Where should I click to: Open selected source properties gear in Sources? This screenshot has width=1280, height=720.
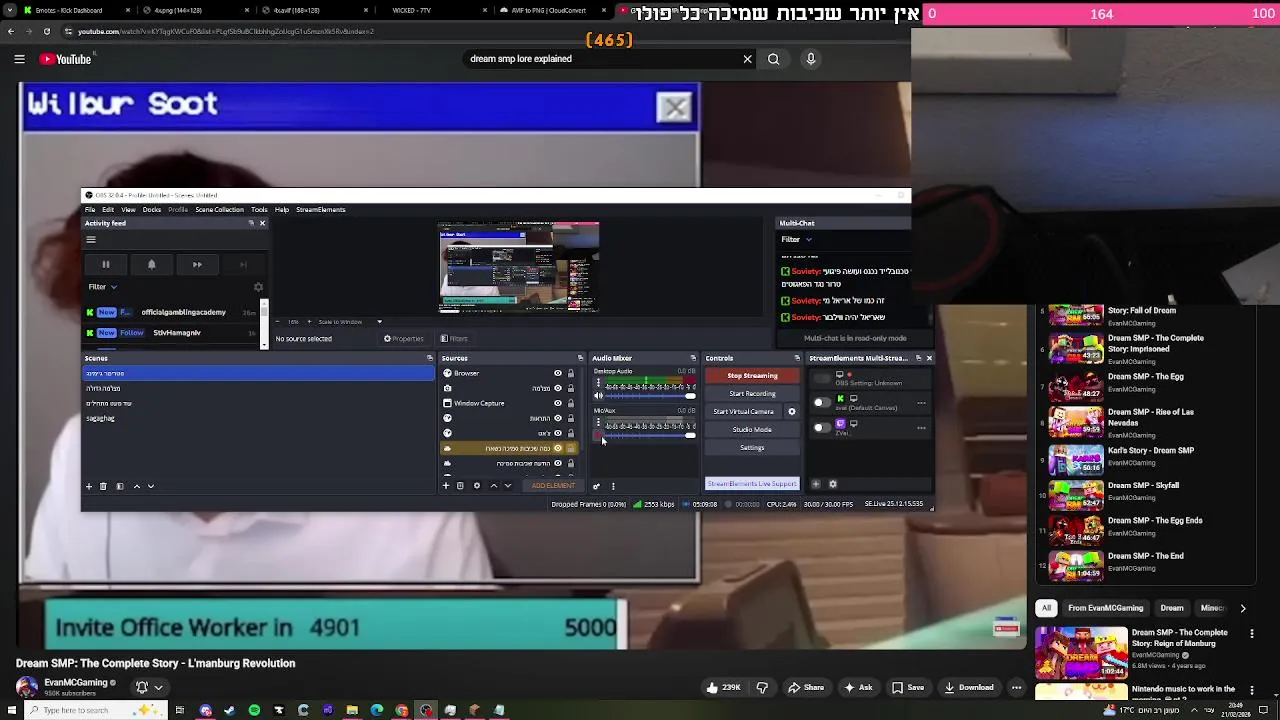(x=477, y=486)
